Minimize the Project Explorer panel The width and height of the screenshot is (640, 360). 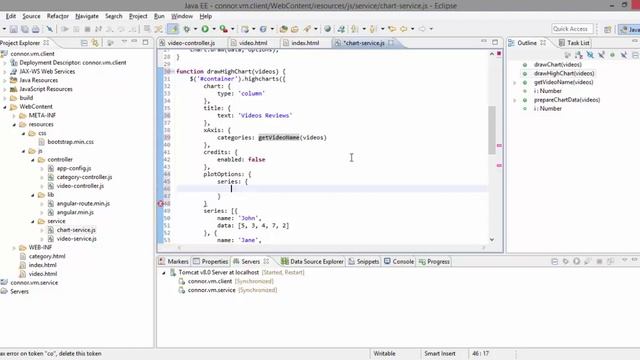click(134, 42)
